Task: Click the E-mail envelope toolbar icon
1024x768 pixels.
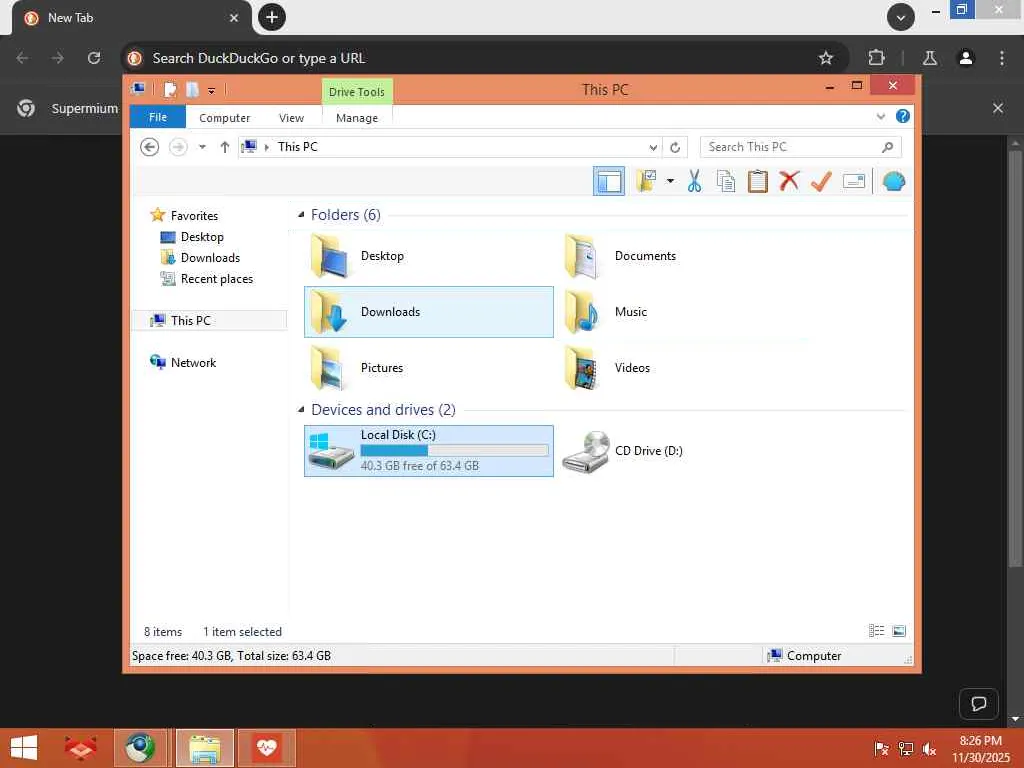Action: pyautogui.click(x=854, y=181)
